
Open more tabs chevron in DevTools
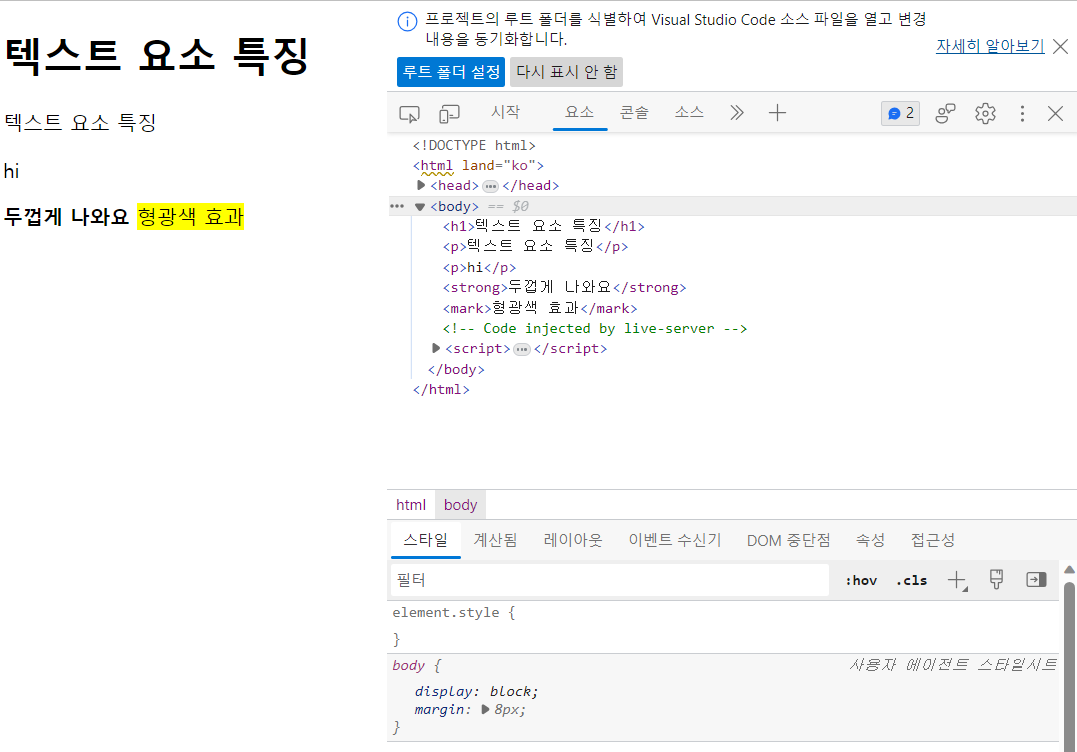pyautogui.click(x=736, y=113)
